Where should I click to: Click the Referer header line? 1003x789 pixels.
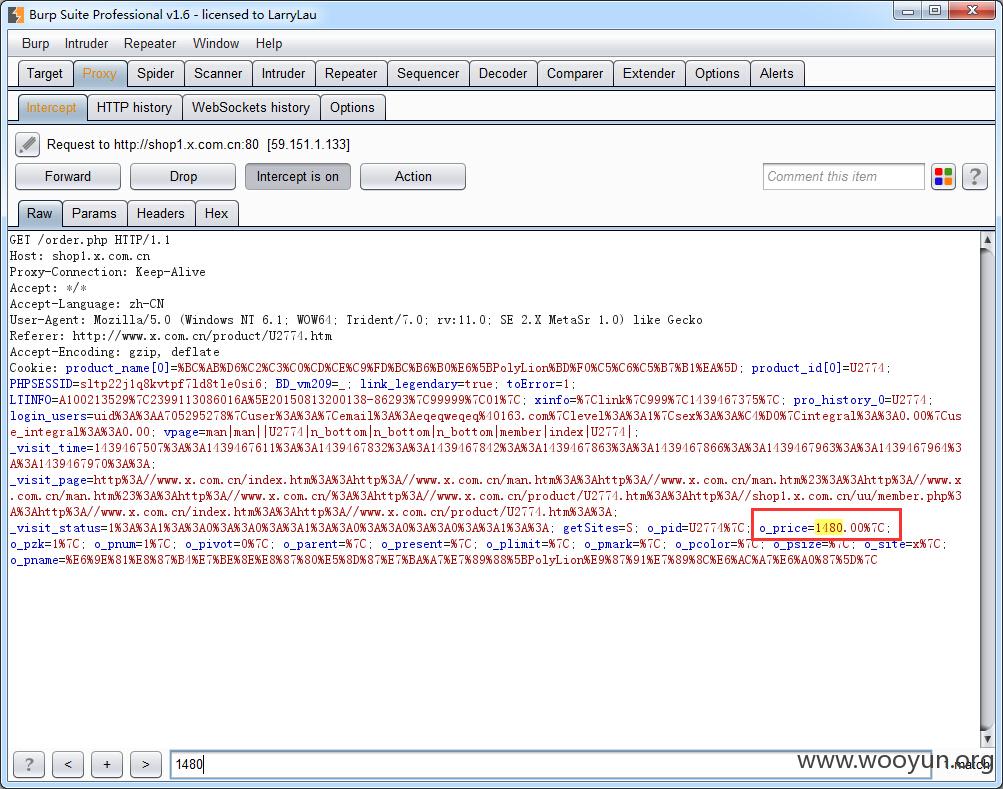coord(171,336)
